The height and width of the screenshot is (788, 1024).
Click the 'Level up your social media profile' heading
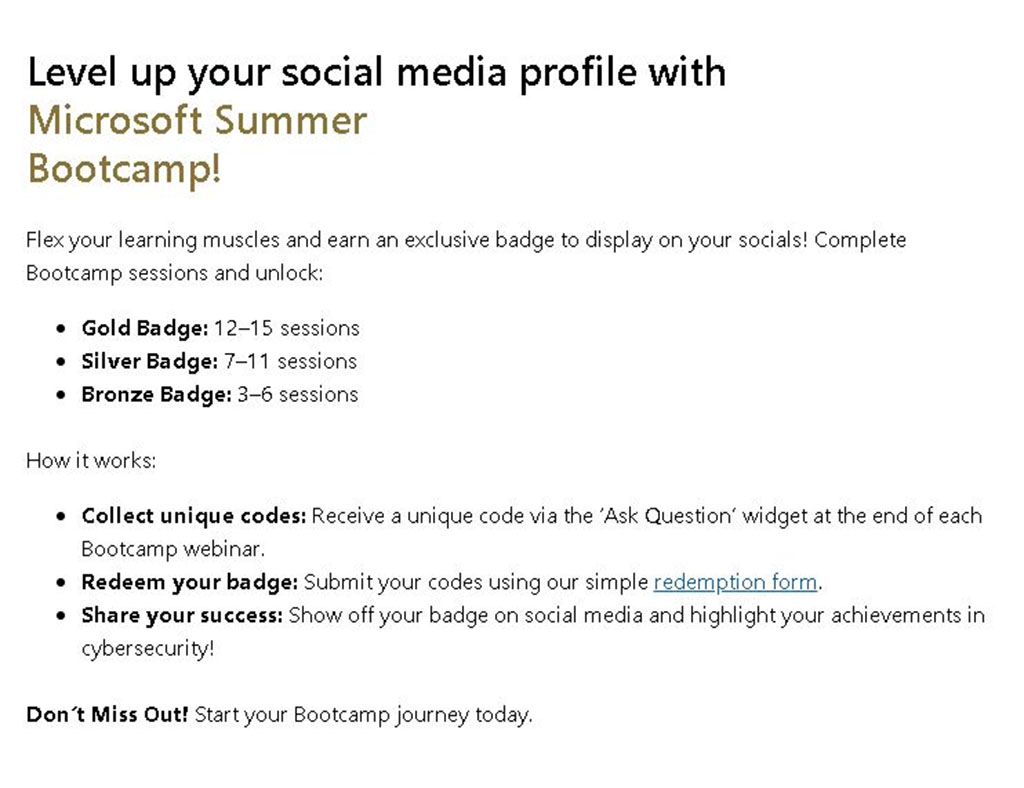(x=376, y=72)
